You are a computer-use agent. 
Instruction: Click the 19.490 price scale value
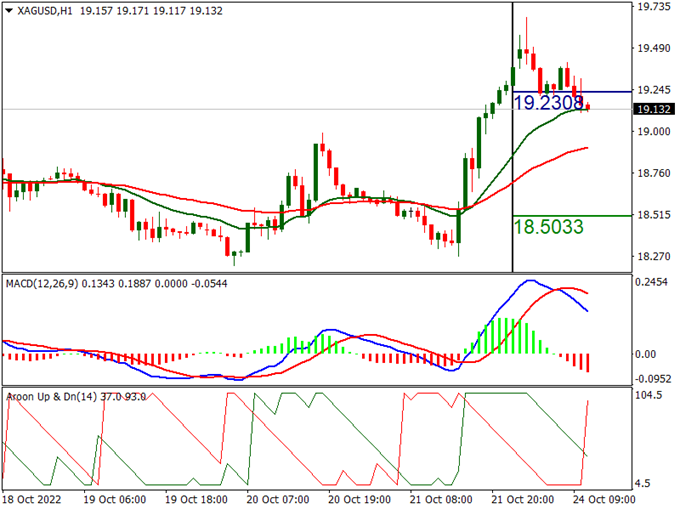[654, 48]
